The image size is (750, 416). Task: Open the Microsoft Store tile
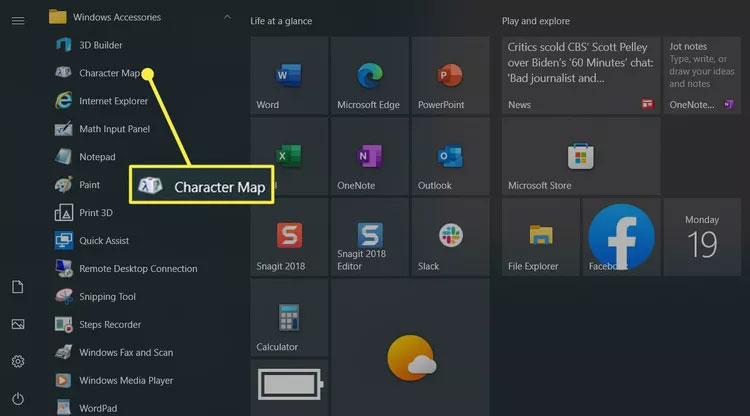(581, 156)
